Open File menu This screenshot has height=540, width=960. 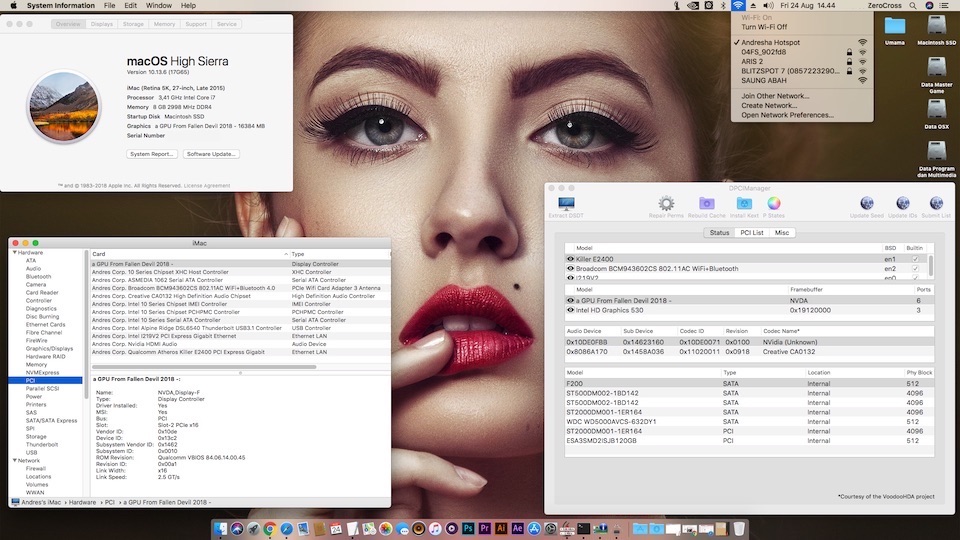110,6
